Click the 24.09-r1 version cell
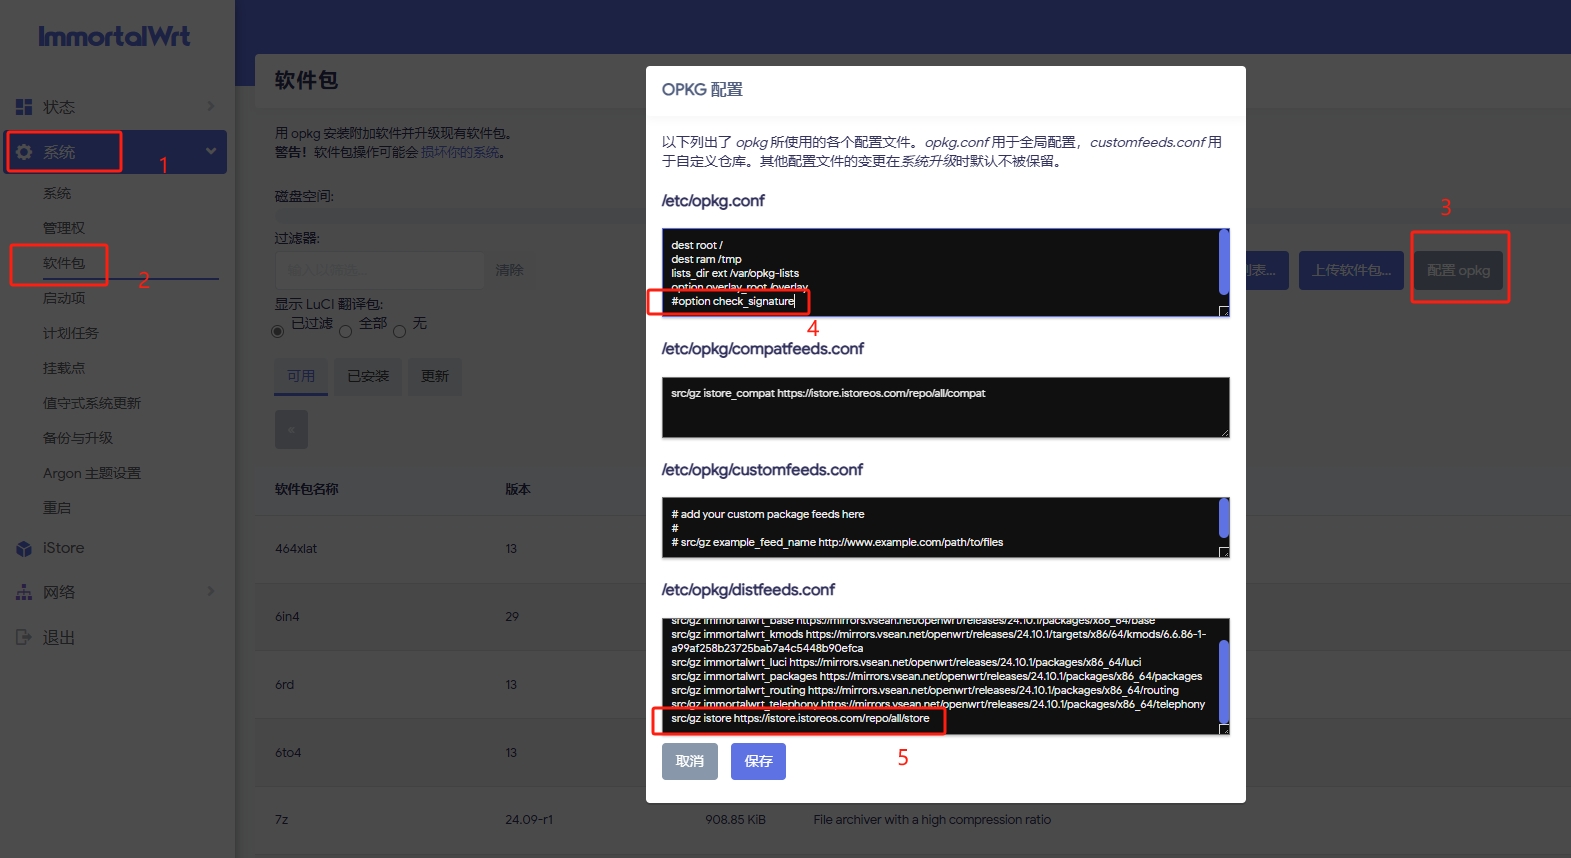 (x=529, y=820)
